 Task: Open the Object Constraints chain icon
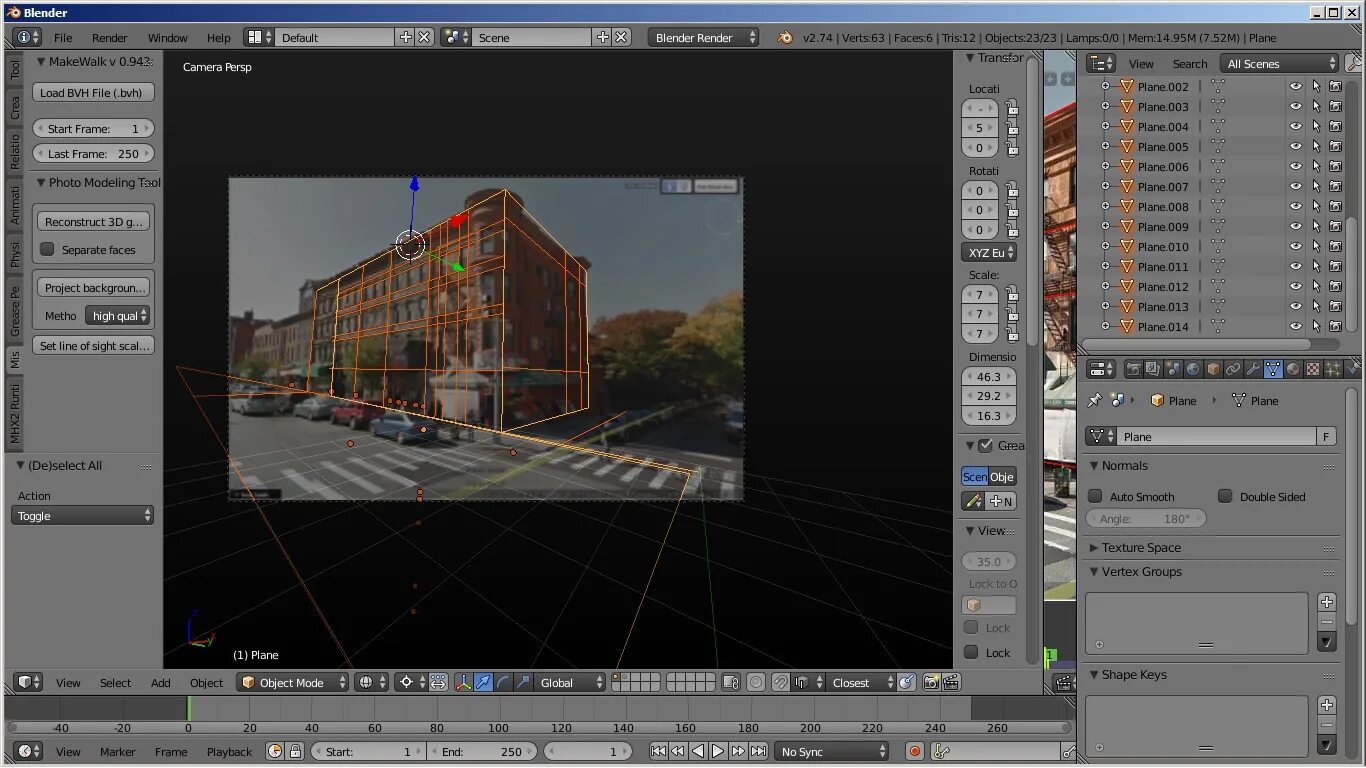[x=1233, y=369]
